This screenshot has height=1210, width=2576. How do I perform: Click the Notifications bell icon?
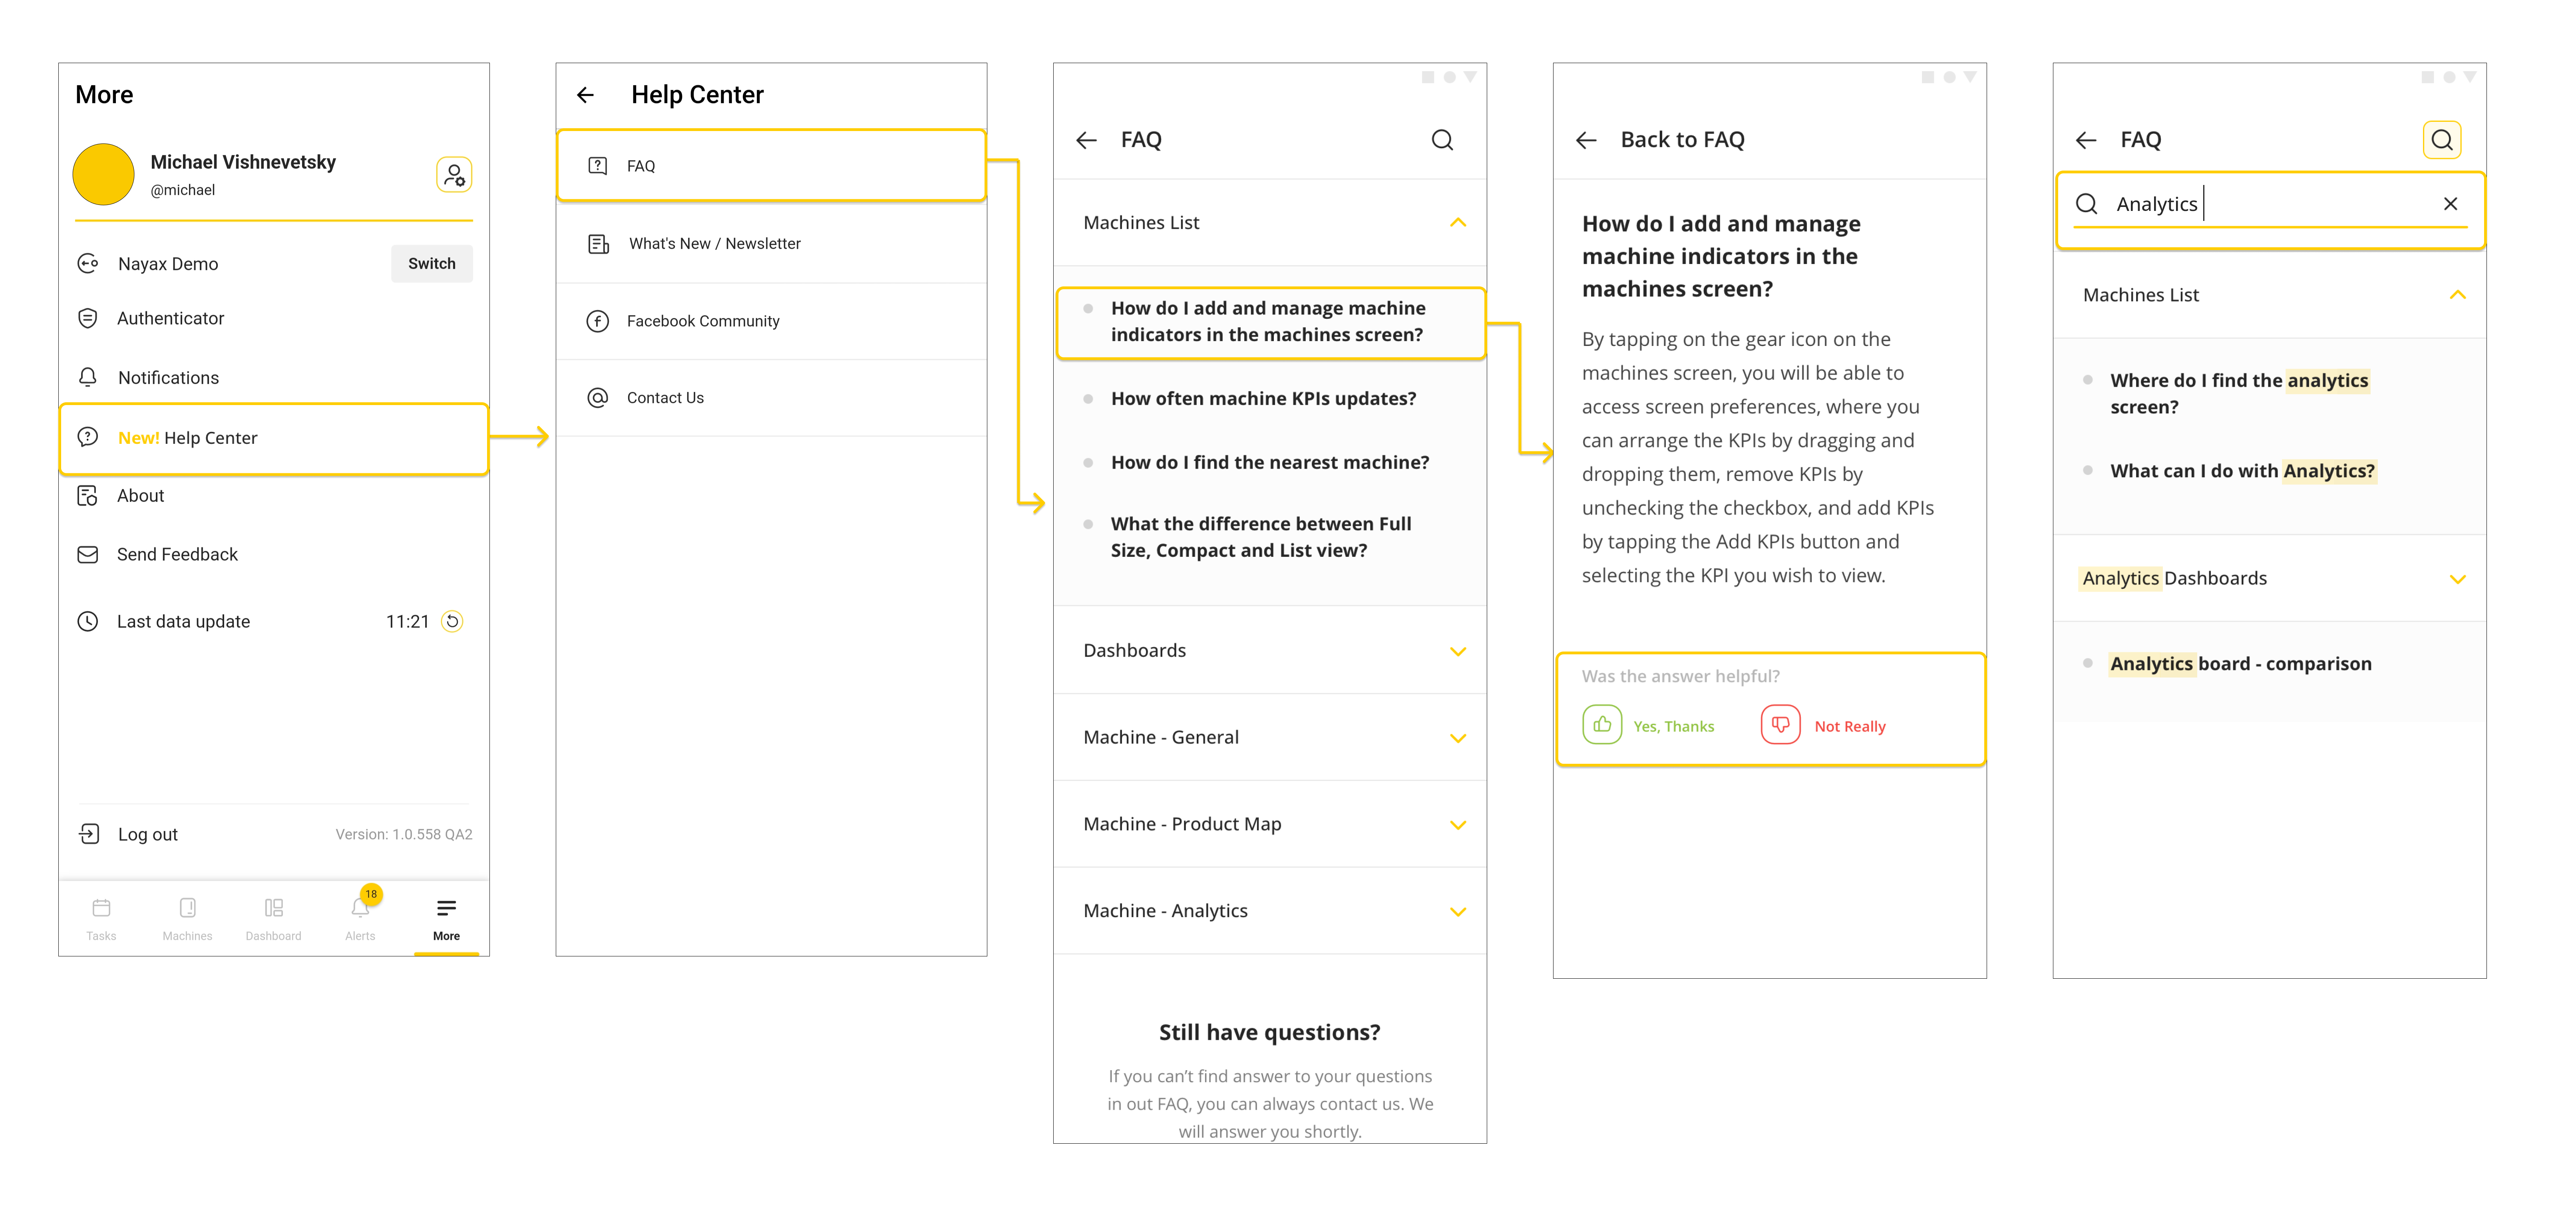click(88, 378)
